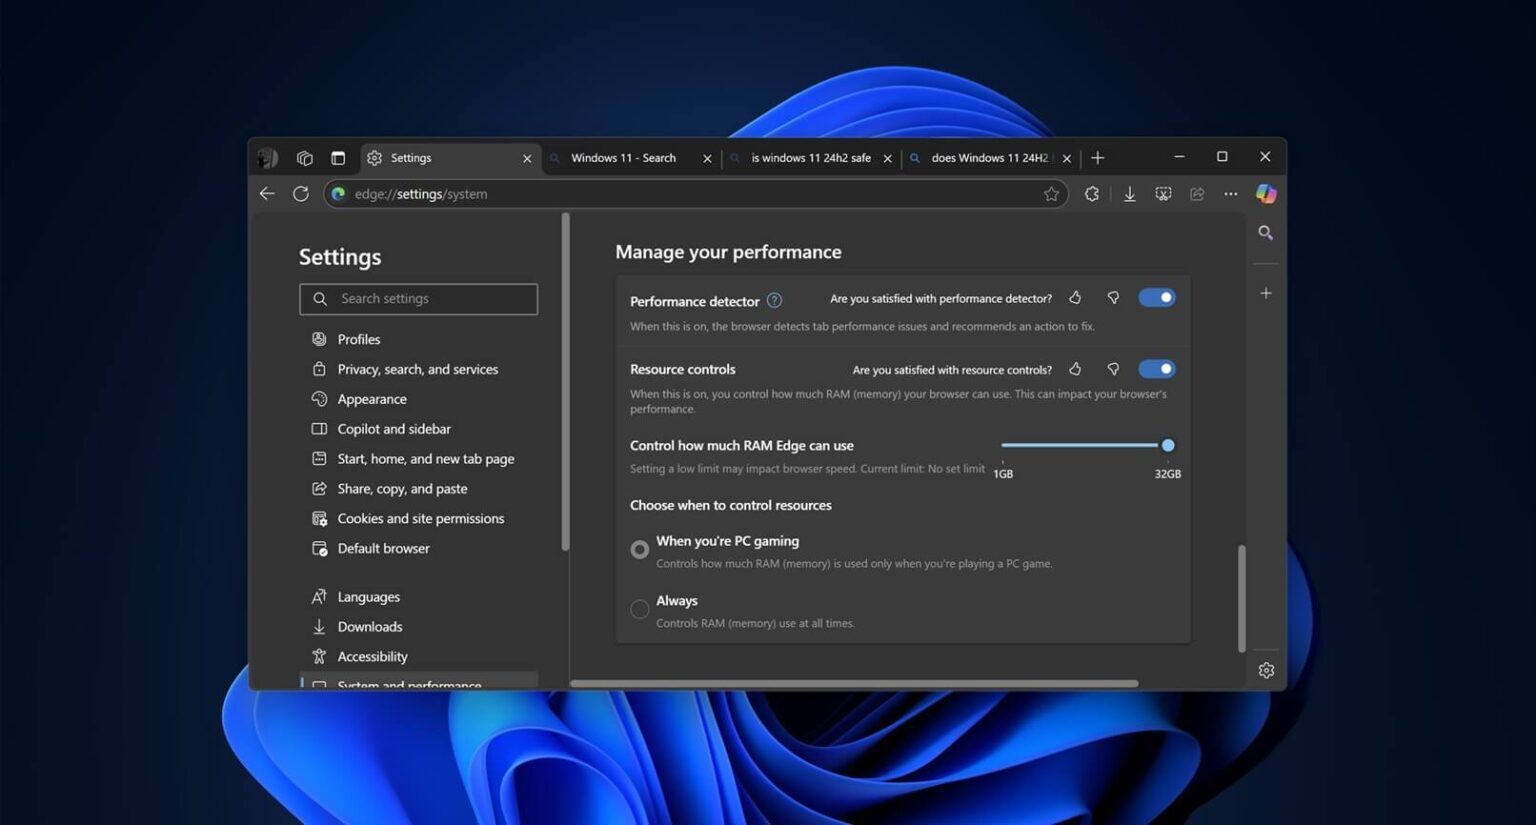The image size is (1536, 825).
Task: Click the tab actions menu icon
Action: pos(338,157)
